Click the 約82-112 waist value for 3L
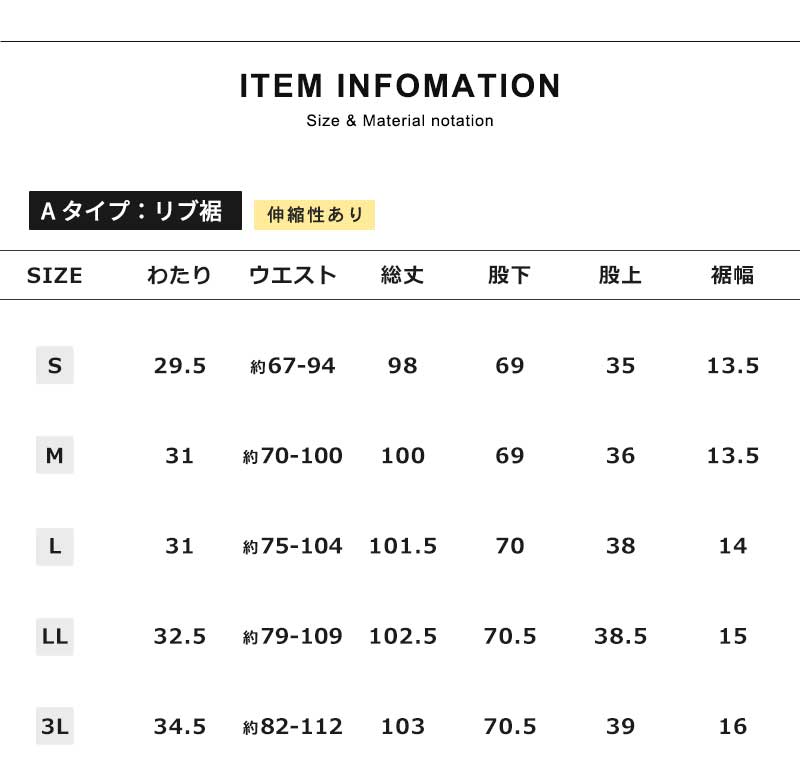The image size is (800, 780). [x=293, y=726]
